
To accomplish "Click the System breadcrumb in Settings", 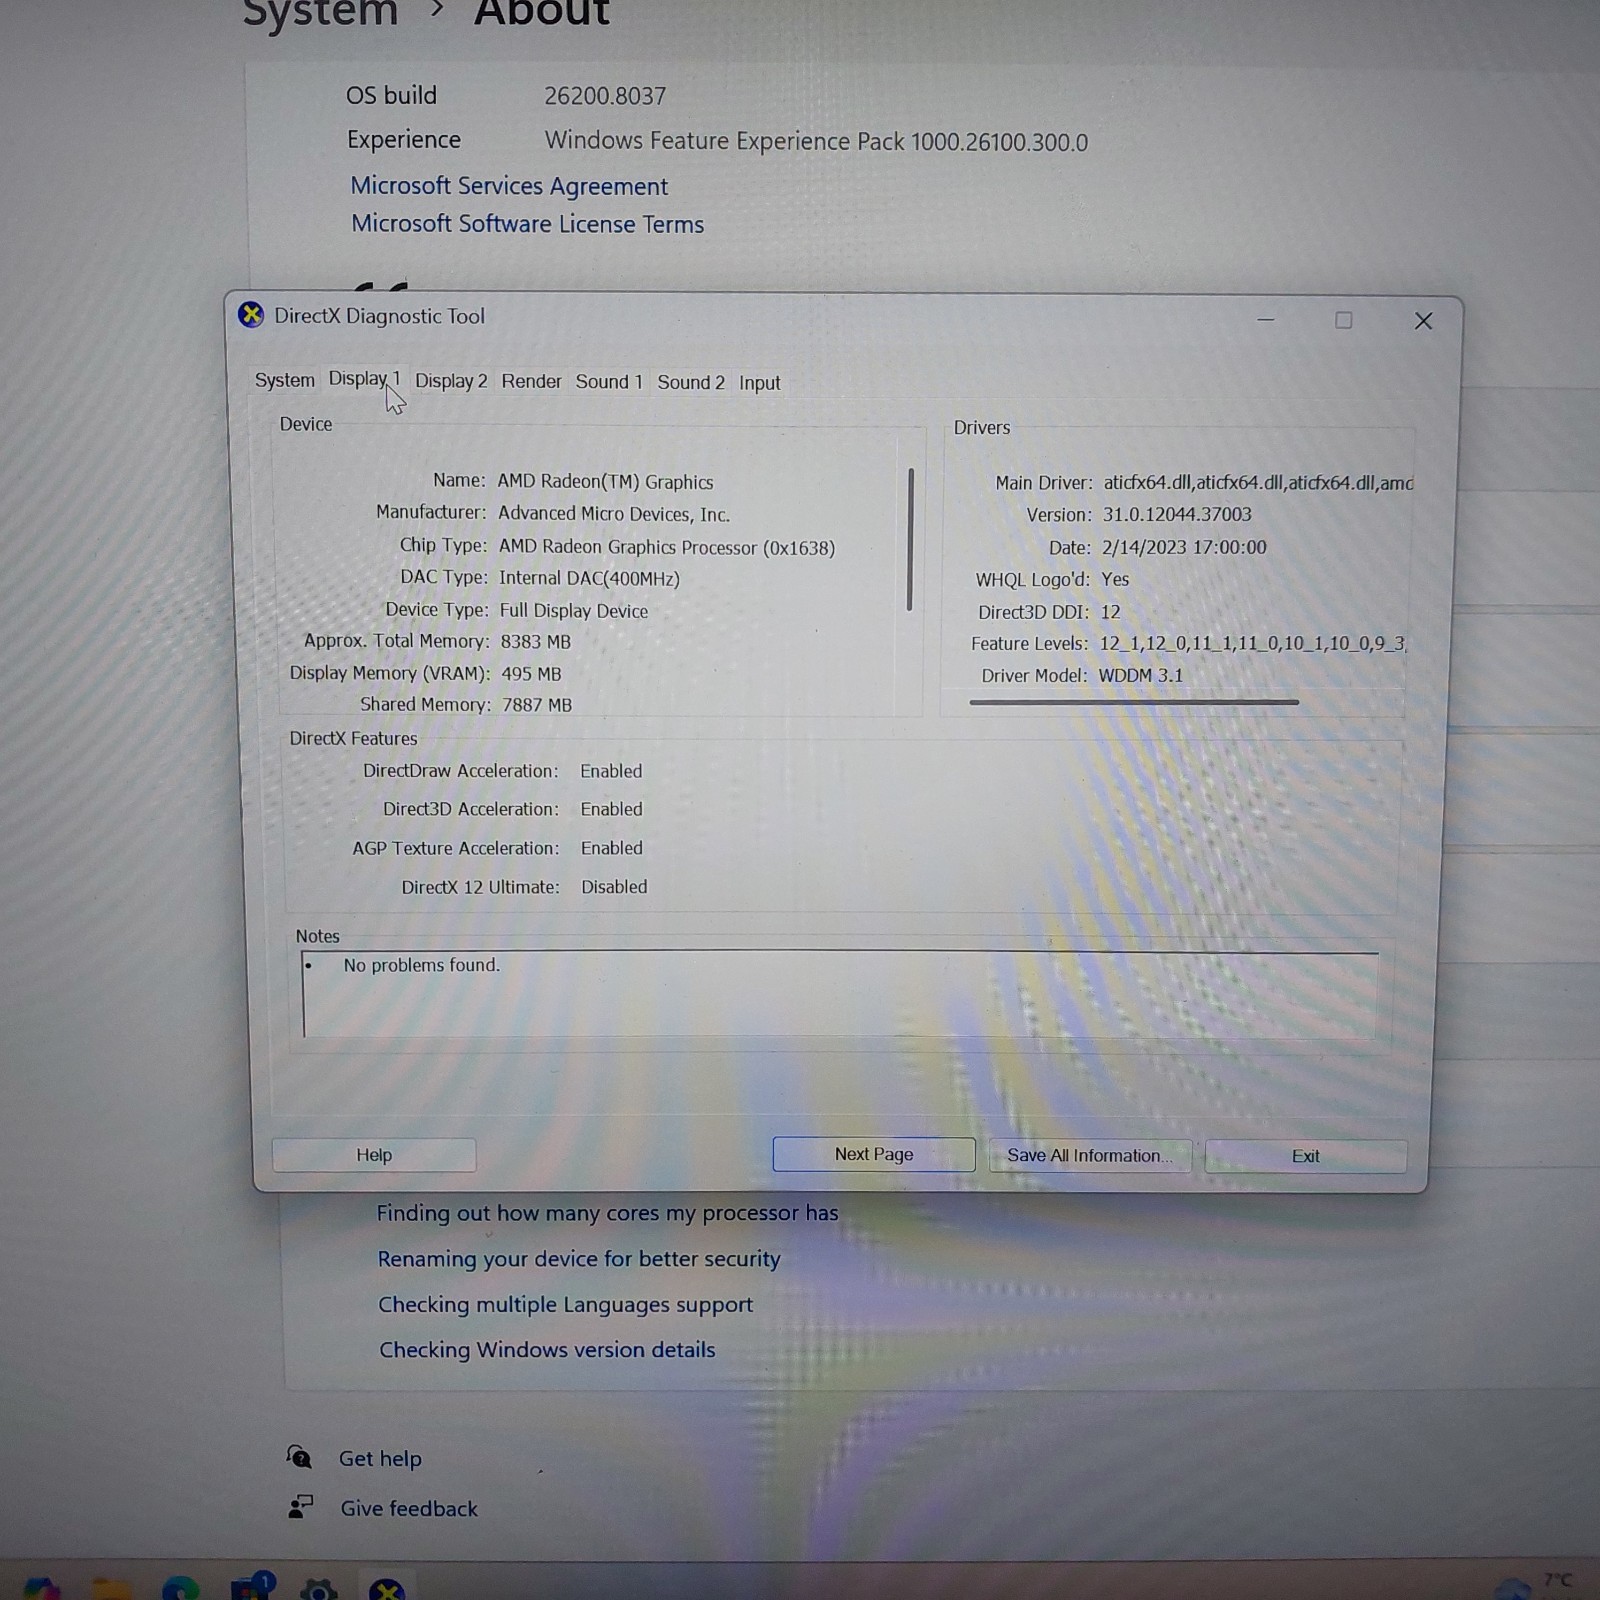I will pos(320,13).
